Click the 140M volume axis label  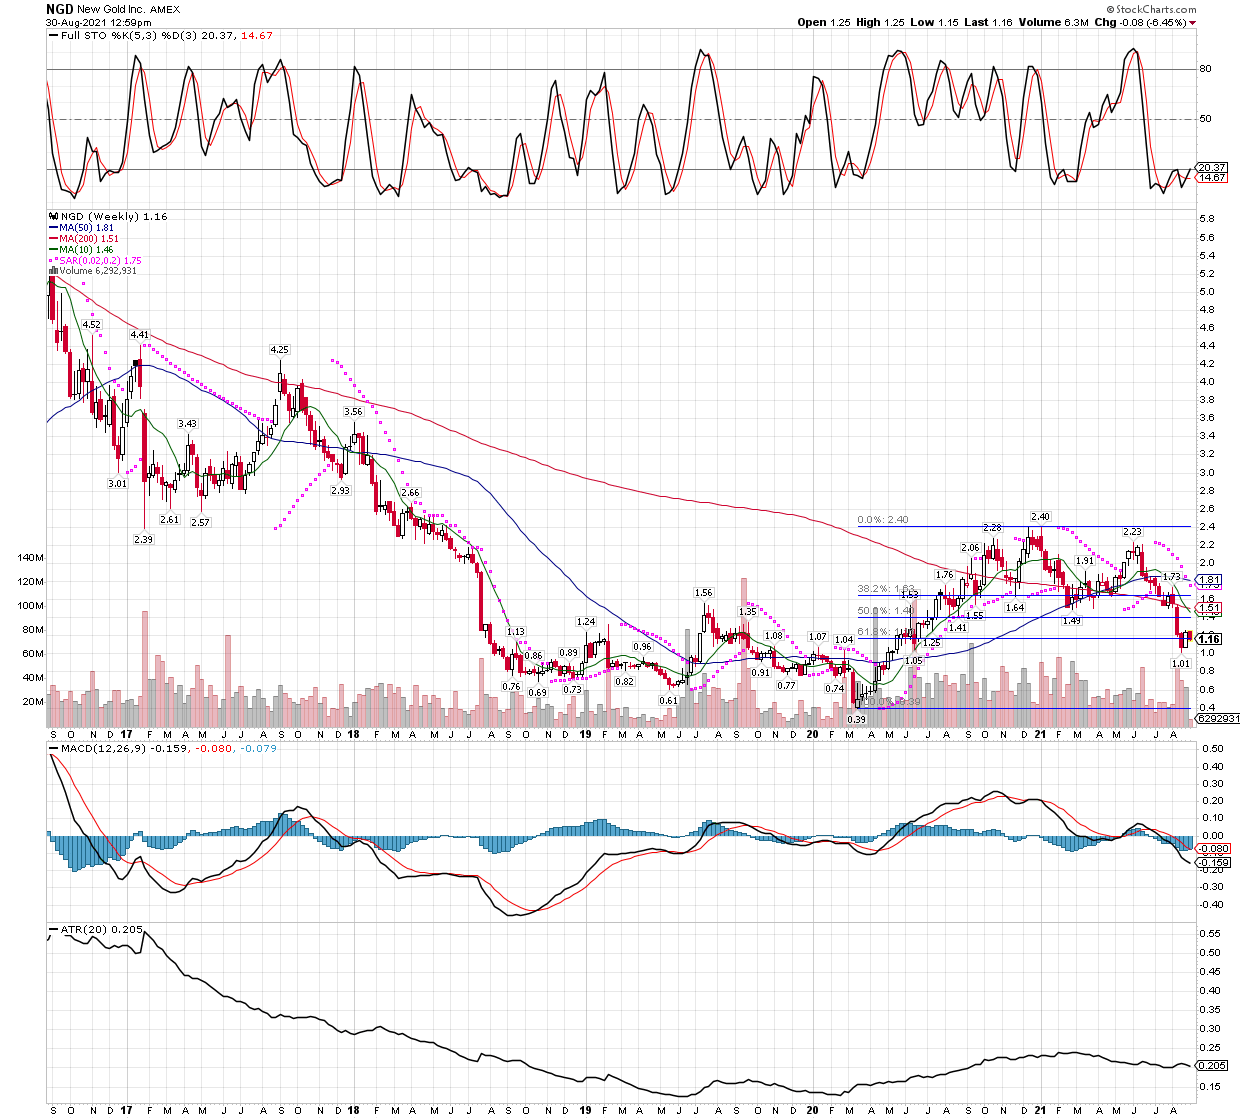click(32, 557)
